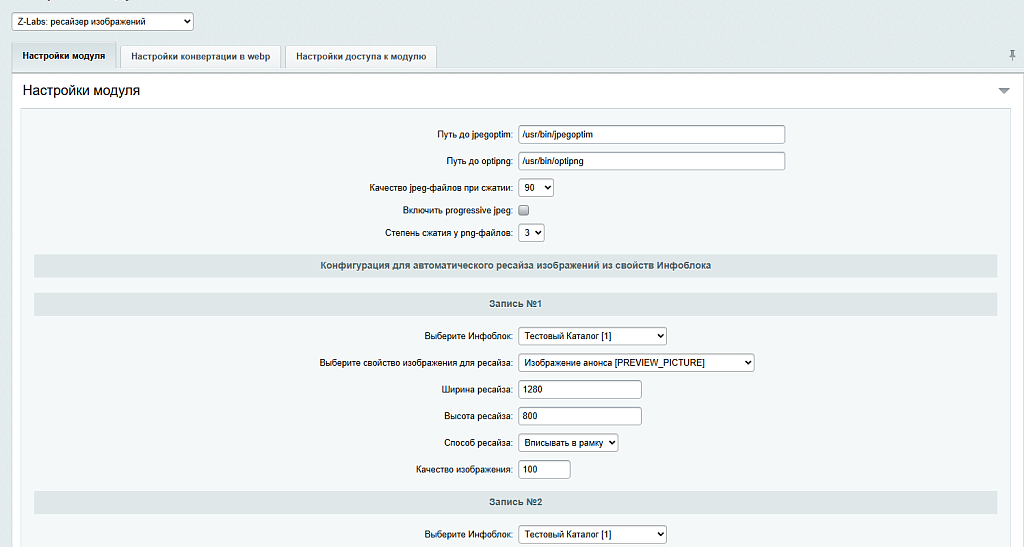Open the Инфоблок dropdown under Запись №1
This screenshot has height=547, width=1024.
pos(592,336)
